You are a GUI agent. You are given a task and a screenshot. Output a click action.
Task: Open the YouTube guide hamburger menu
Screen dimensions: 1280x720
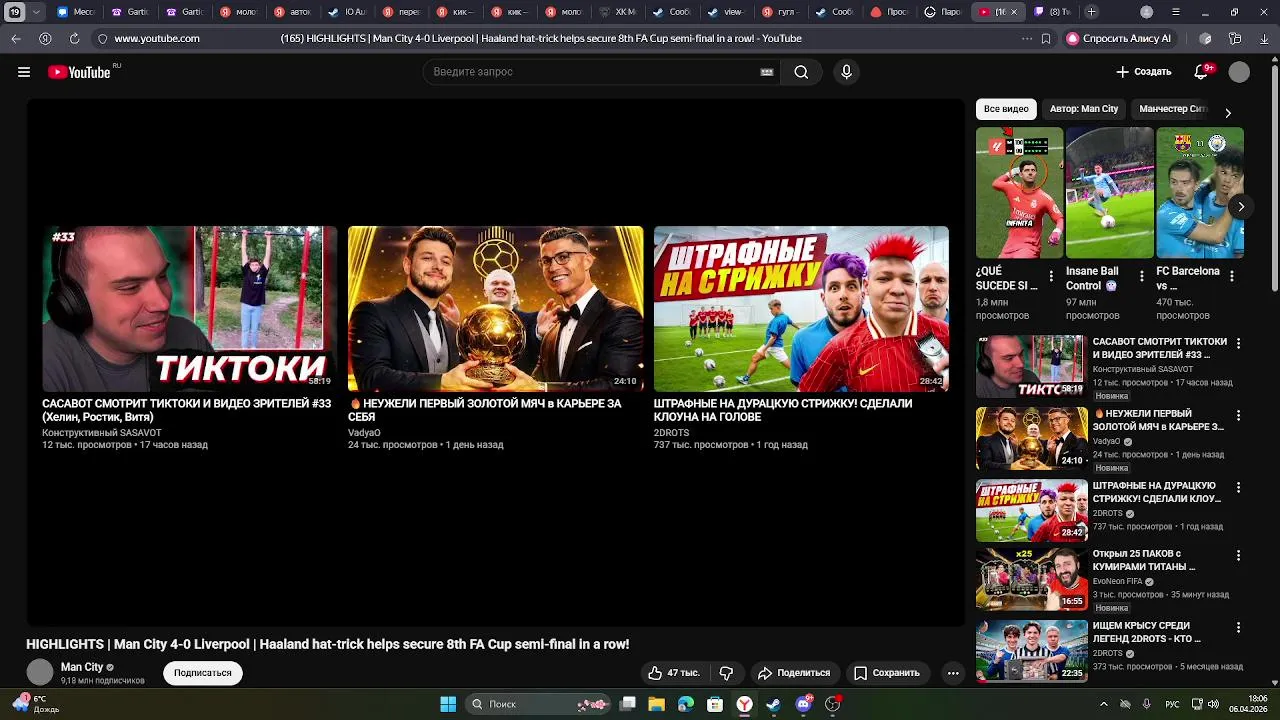(24, 72)
